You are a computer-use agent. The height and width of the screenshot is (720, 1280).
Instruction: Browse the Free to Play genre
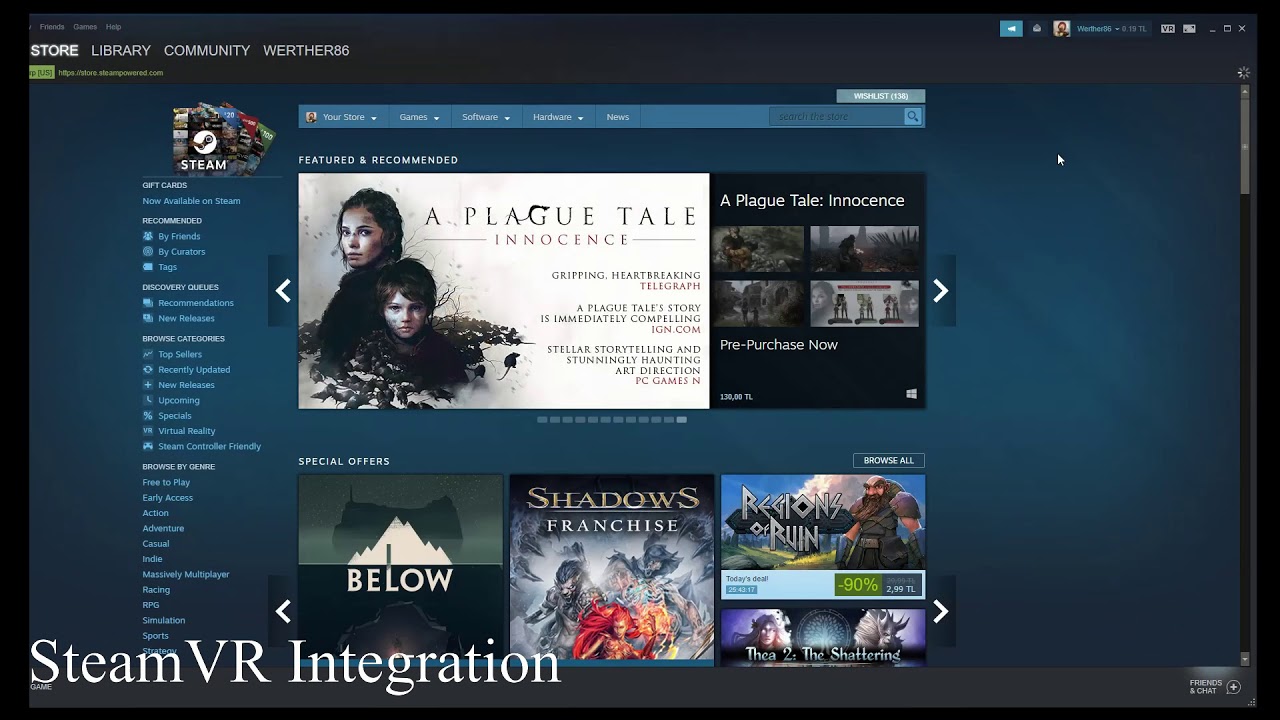(166, 482)
